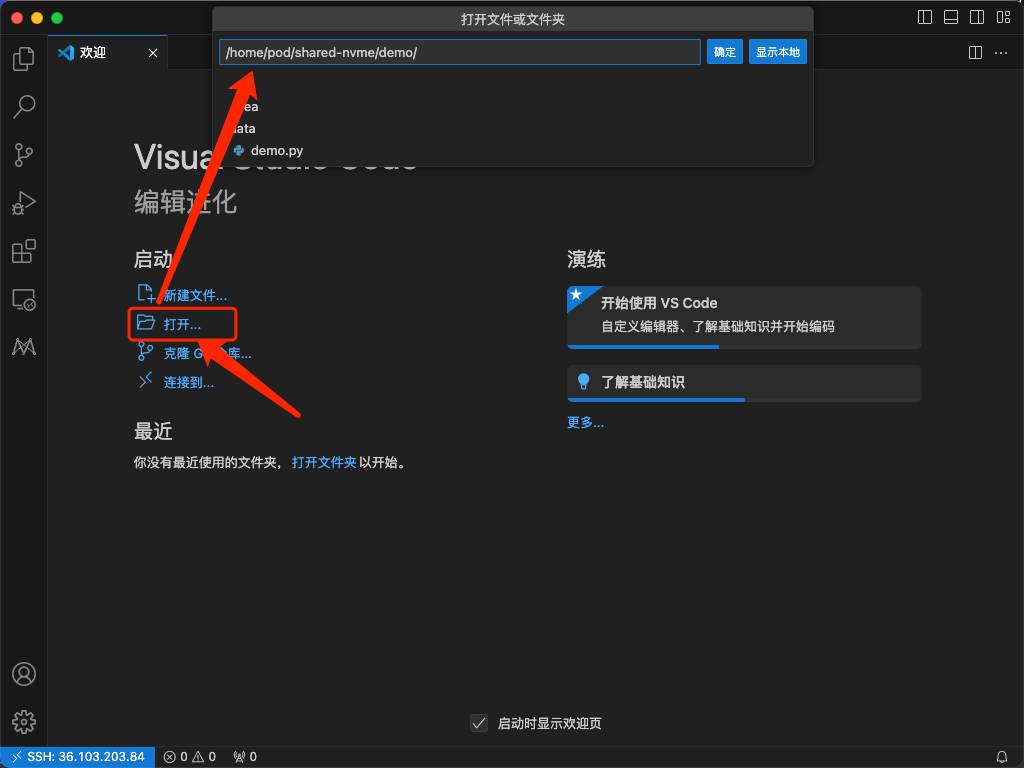This screenshot has height=768, width=1024.
Task: Click the 显示本地 button
Action: click(x=777, y=52)
